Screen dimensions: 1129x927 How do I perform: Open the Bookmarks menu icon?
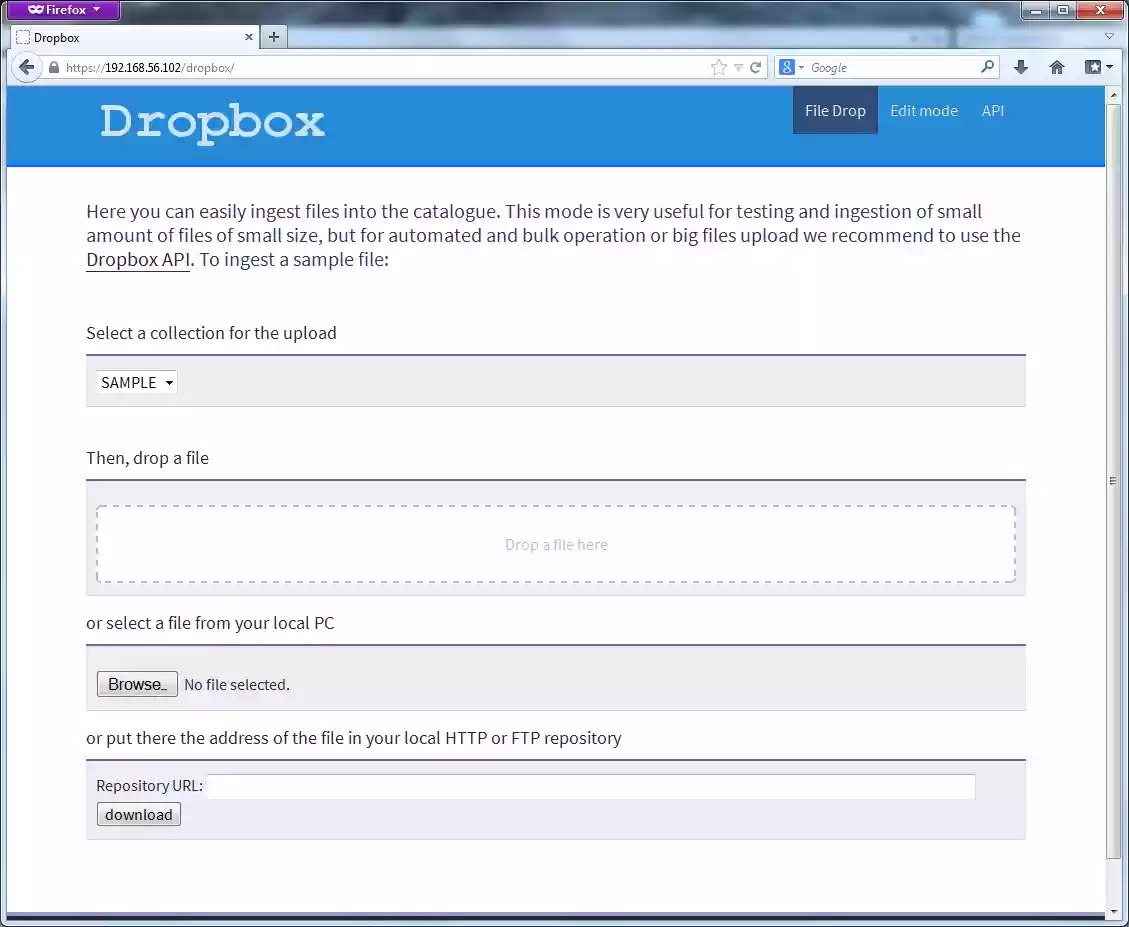pyautogui.click(x=1094, y=67)
